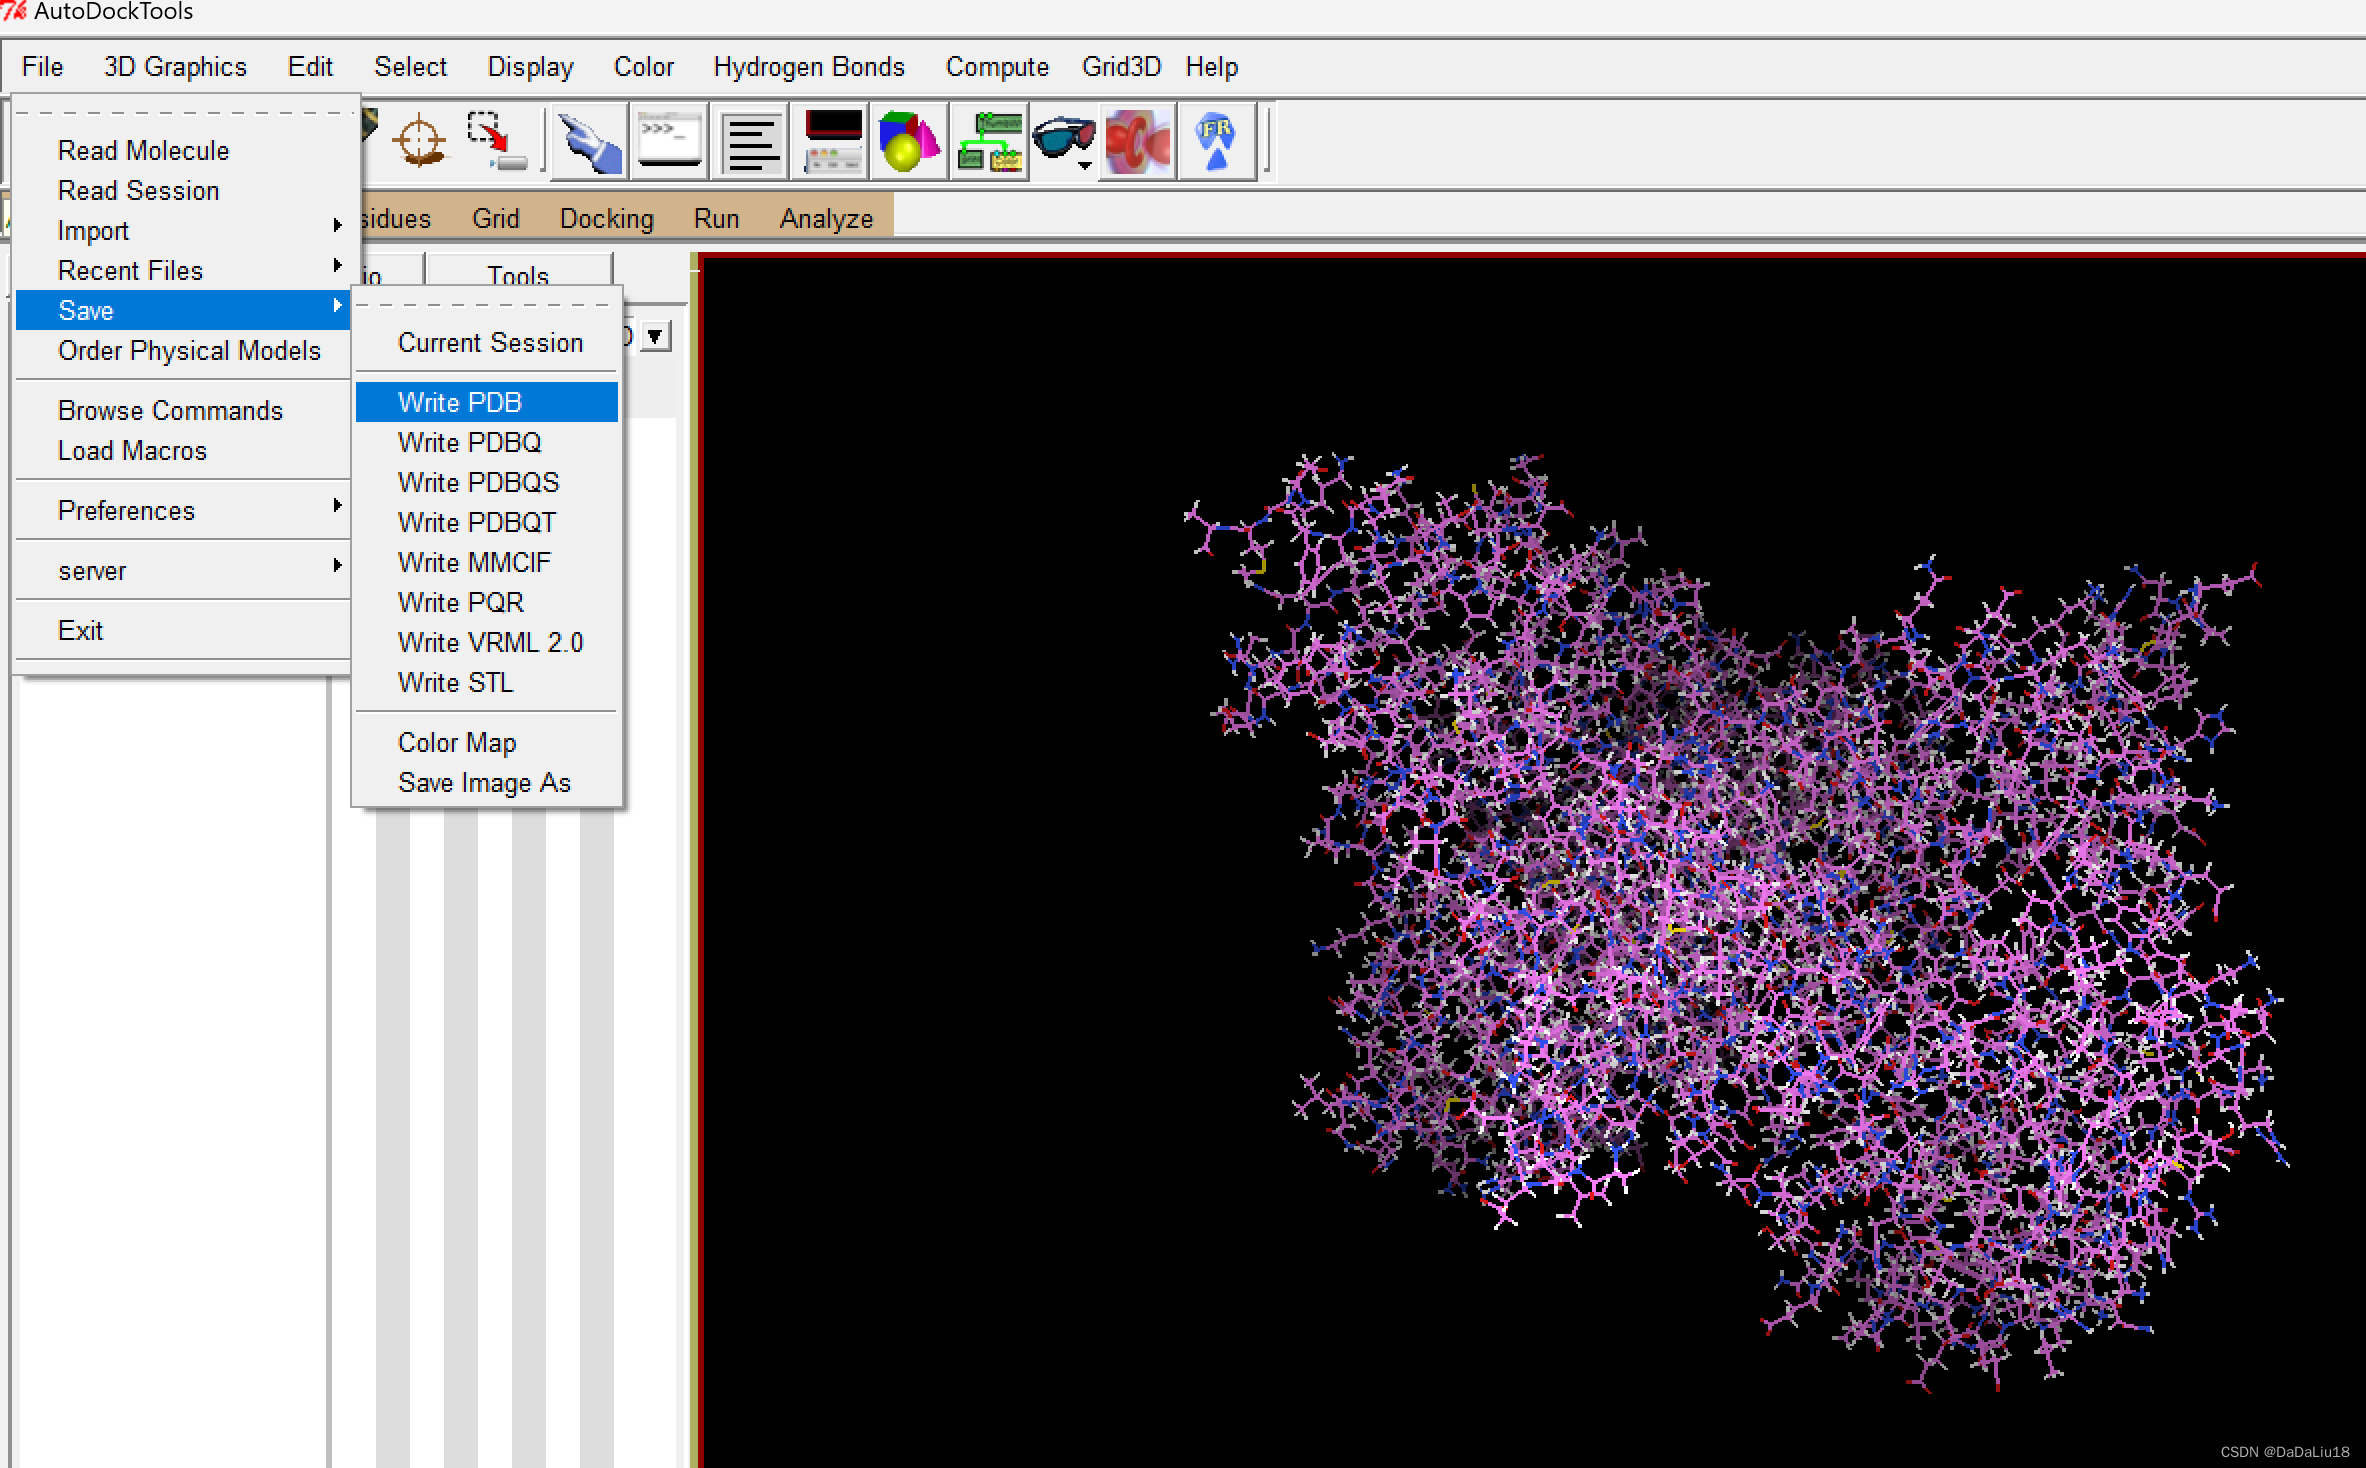The height and width of the screenshot is (1468, 2366).
Task: Choose Write PDBQT from Save submenu
Action: pyautogui.click(x=476, y=522)
